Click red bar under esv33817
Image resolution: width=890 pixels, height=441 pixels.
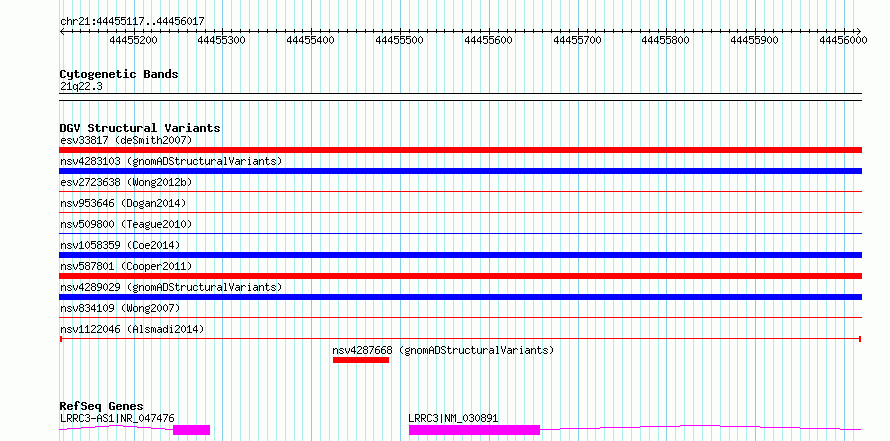tap(461, 150)
